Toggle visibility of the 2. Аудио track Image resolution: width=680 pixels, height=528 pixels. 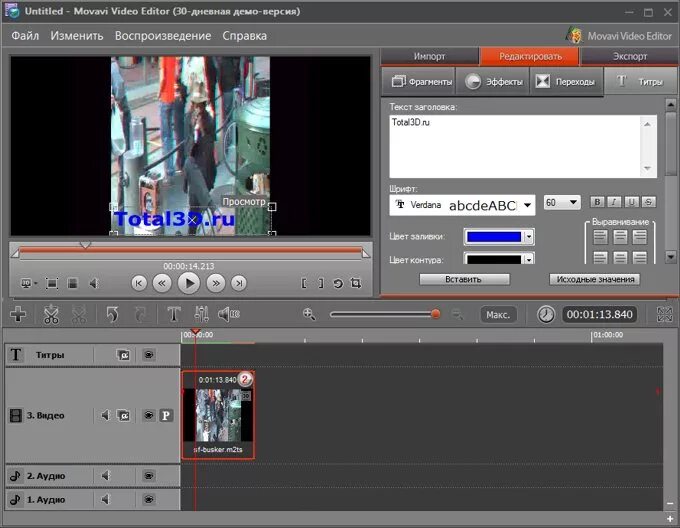tap(148, 476)
